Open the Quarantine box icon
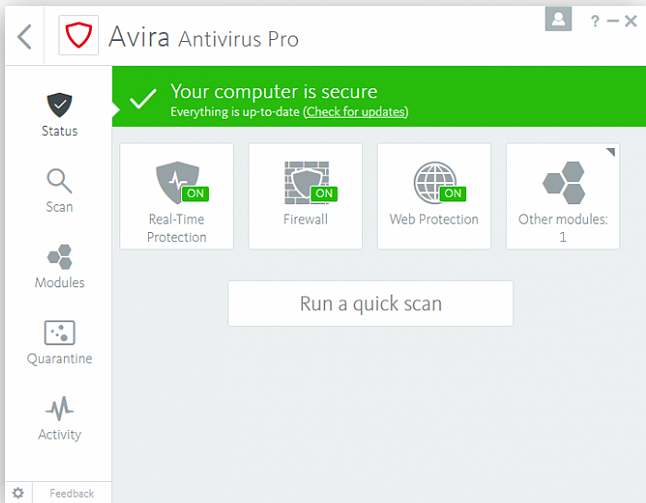The width and height of the screenshot is (646, 503). (59, 333)
